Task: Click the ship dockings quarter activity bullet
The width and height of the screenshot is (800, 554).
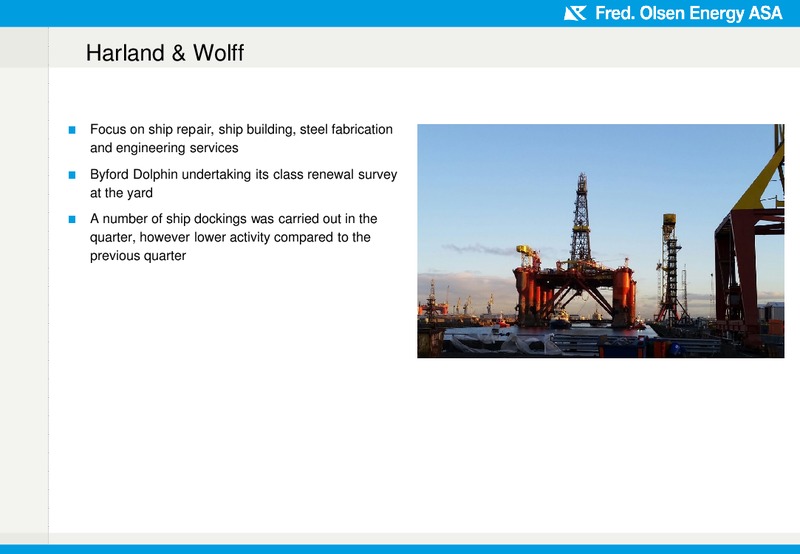Action: coord(234,237)
